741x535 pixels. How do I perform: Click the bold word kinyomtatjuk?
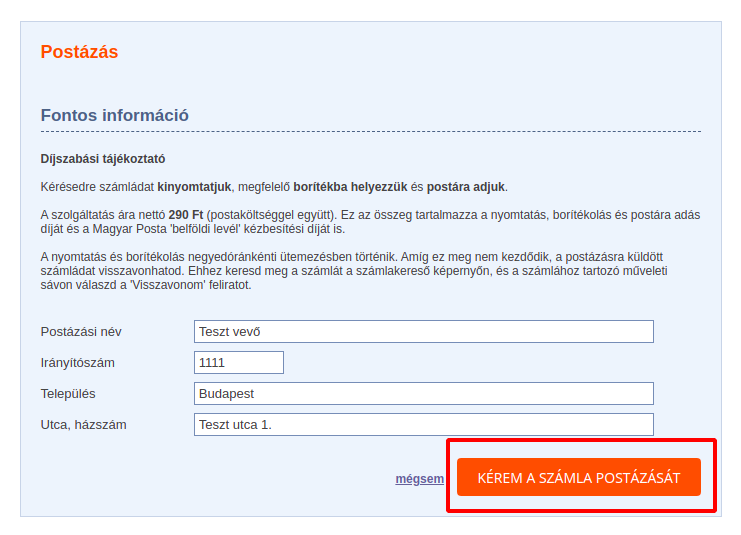(x=194, y=187)
